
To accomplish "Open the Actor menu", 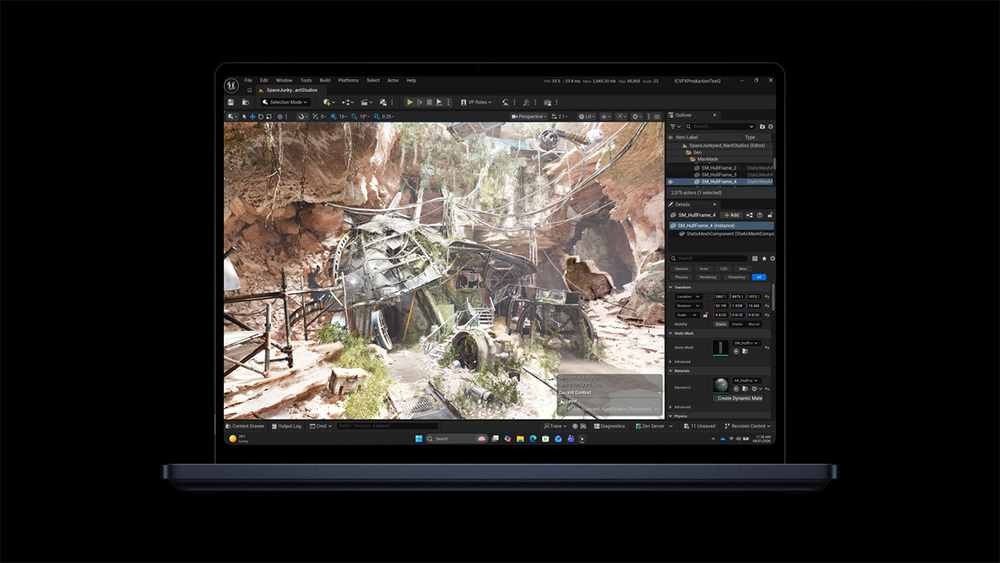I will [393, 80].
